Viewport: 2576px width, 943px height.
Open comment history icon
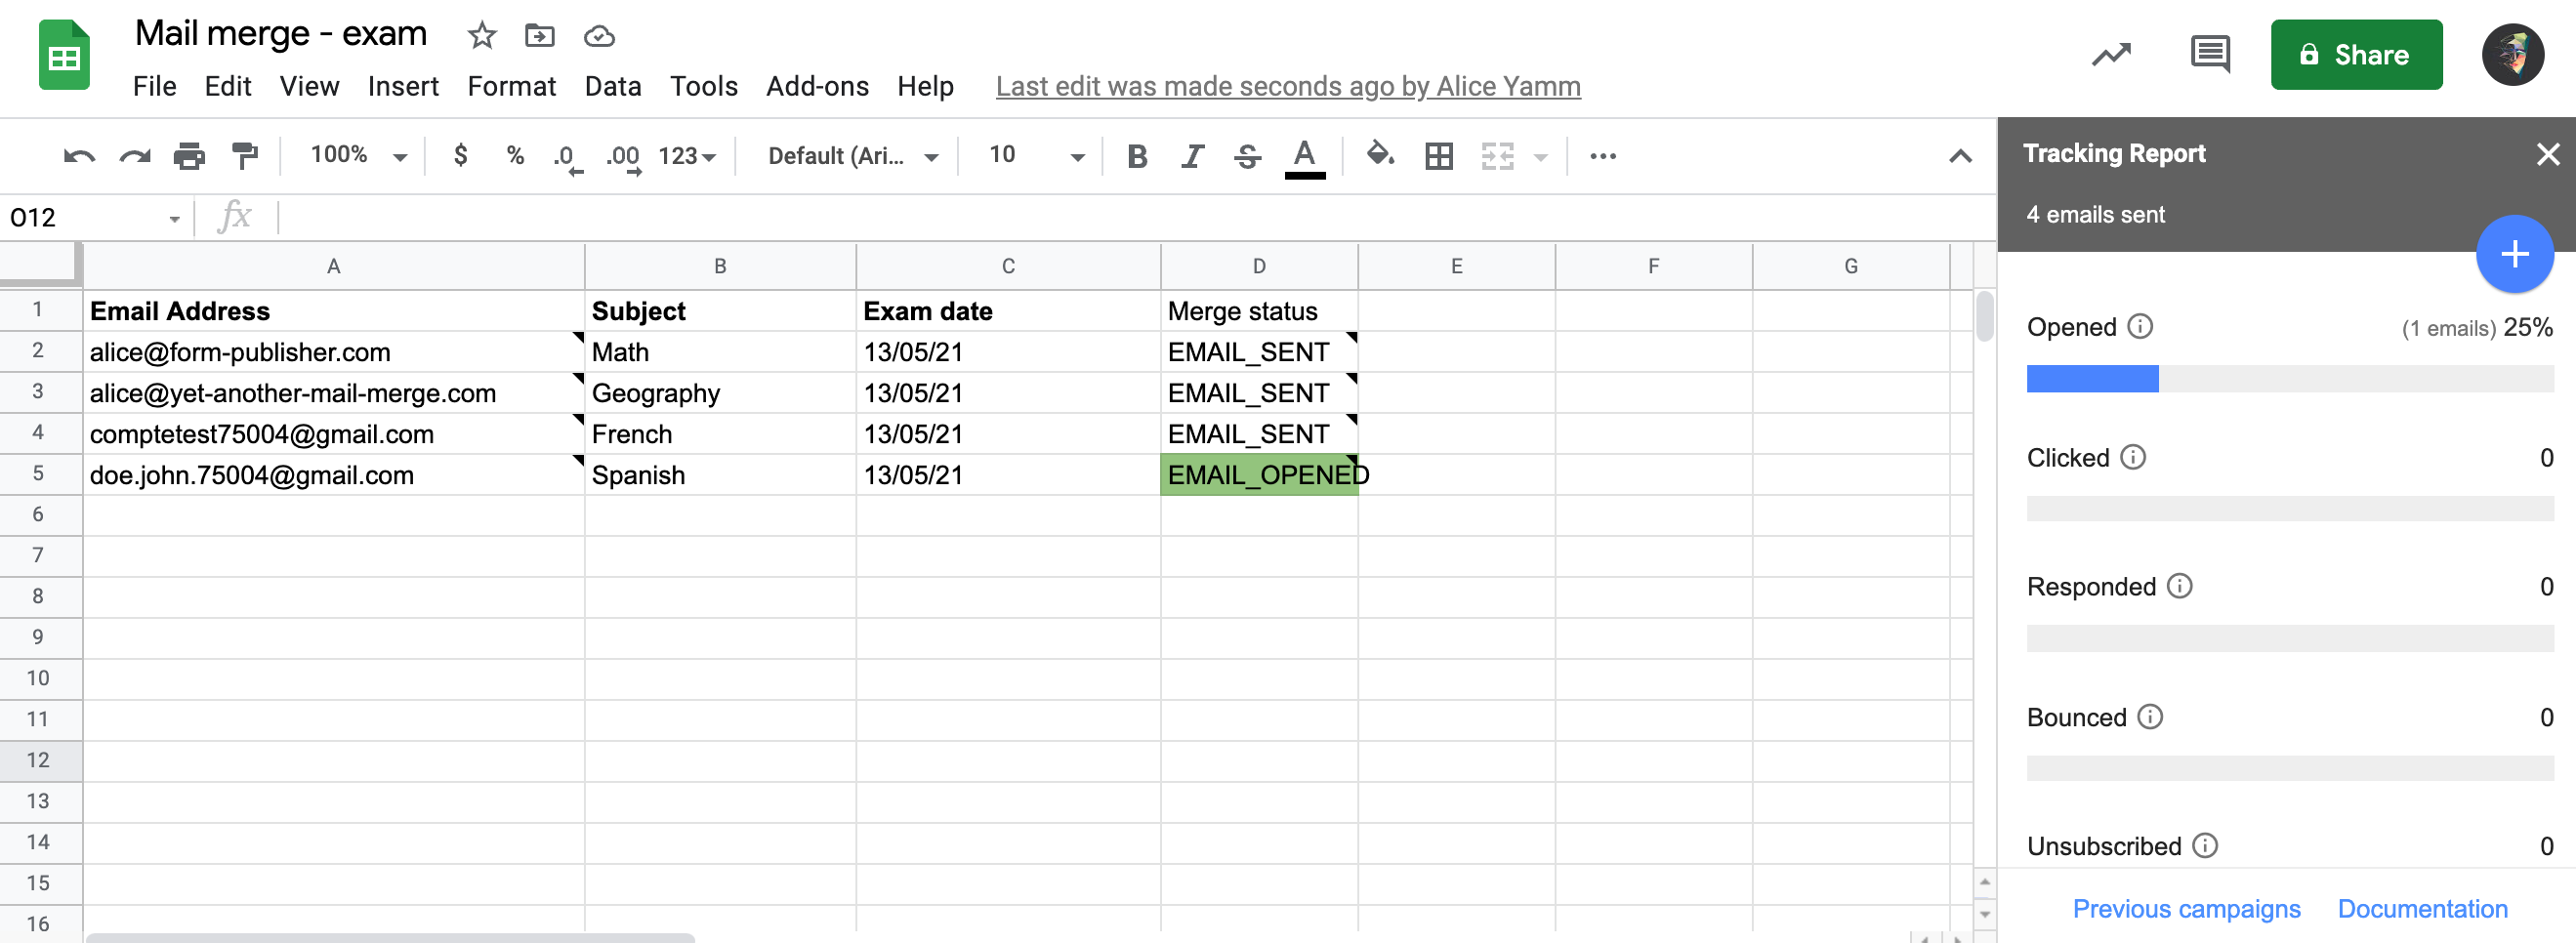tap(2209, 54)
